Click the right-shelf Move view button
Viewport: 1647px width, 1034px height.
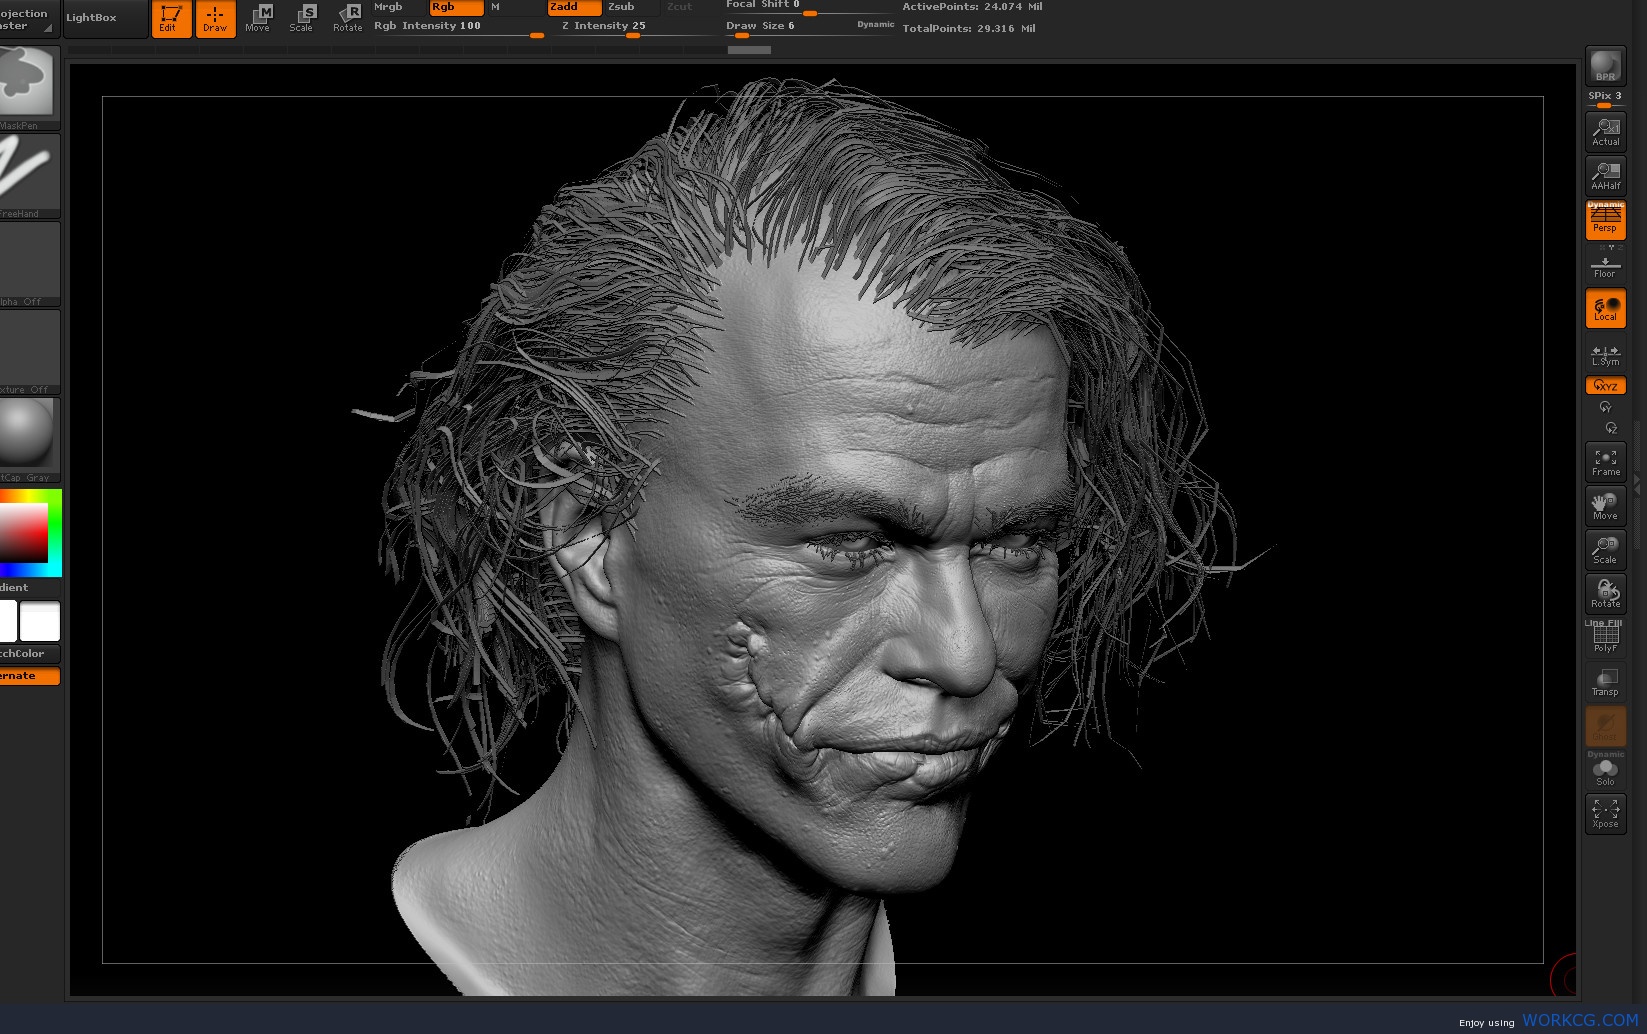tap(1605, 506)
